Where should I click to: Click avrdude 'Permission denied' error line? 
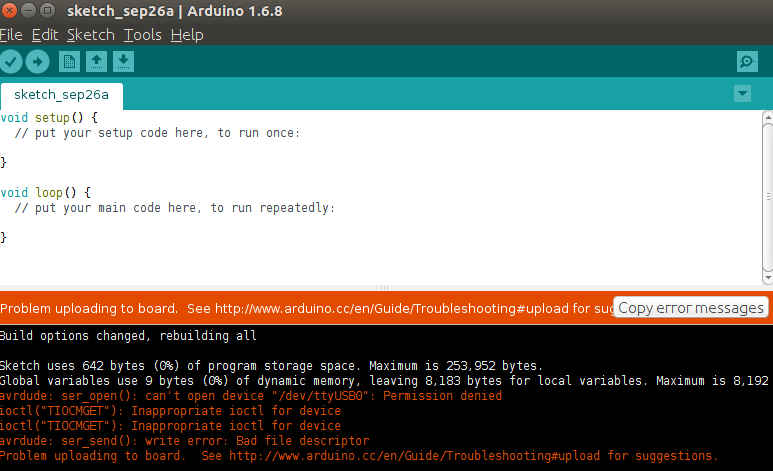pos(251,396)
